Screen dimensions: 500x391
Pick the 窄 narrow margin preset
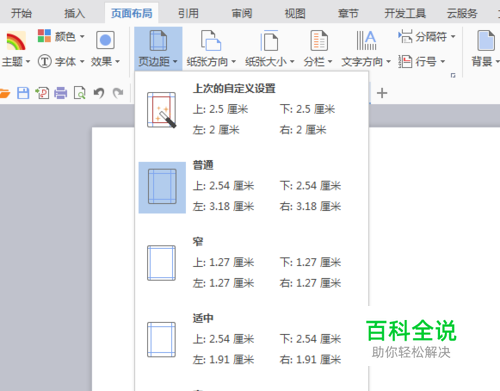coord(198,241)
